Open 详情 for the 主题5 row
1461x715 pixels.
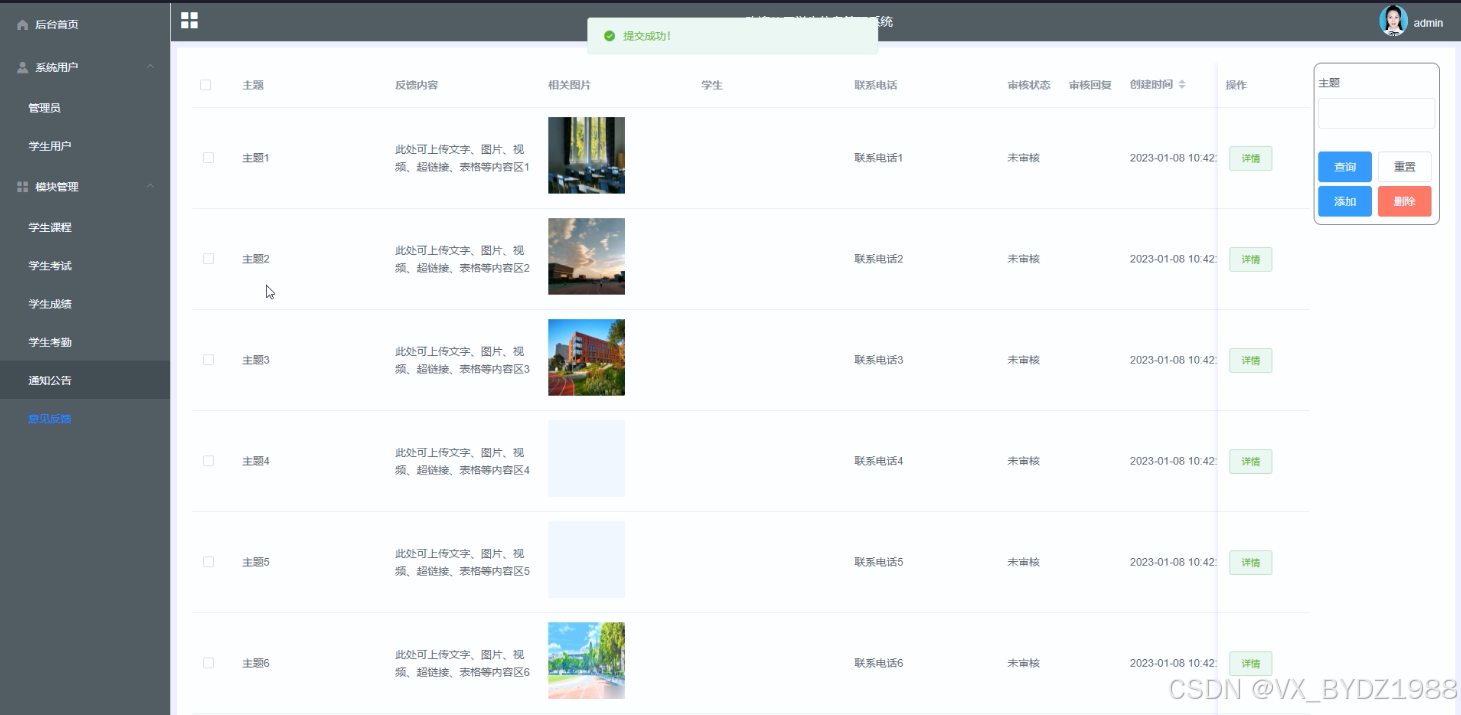(1250, 562)
